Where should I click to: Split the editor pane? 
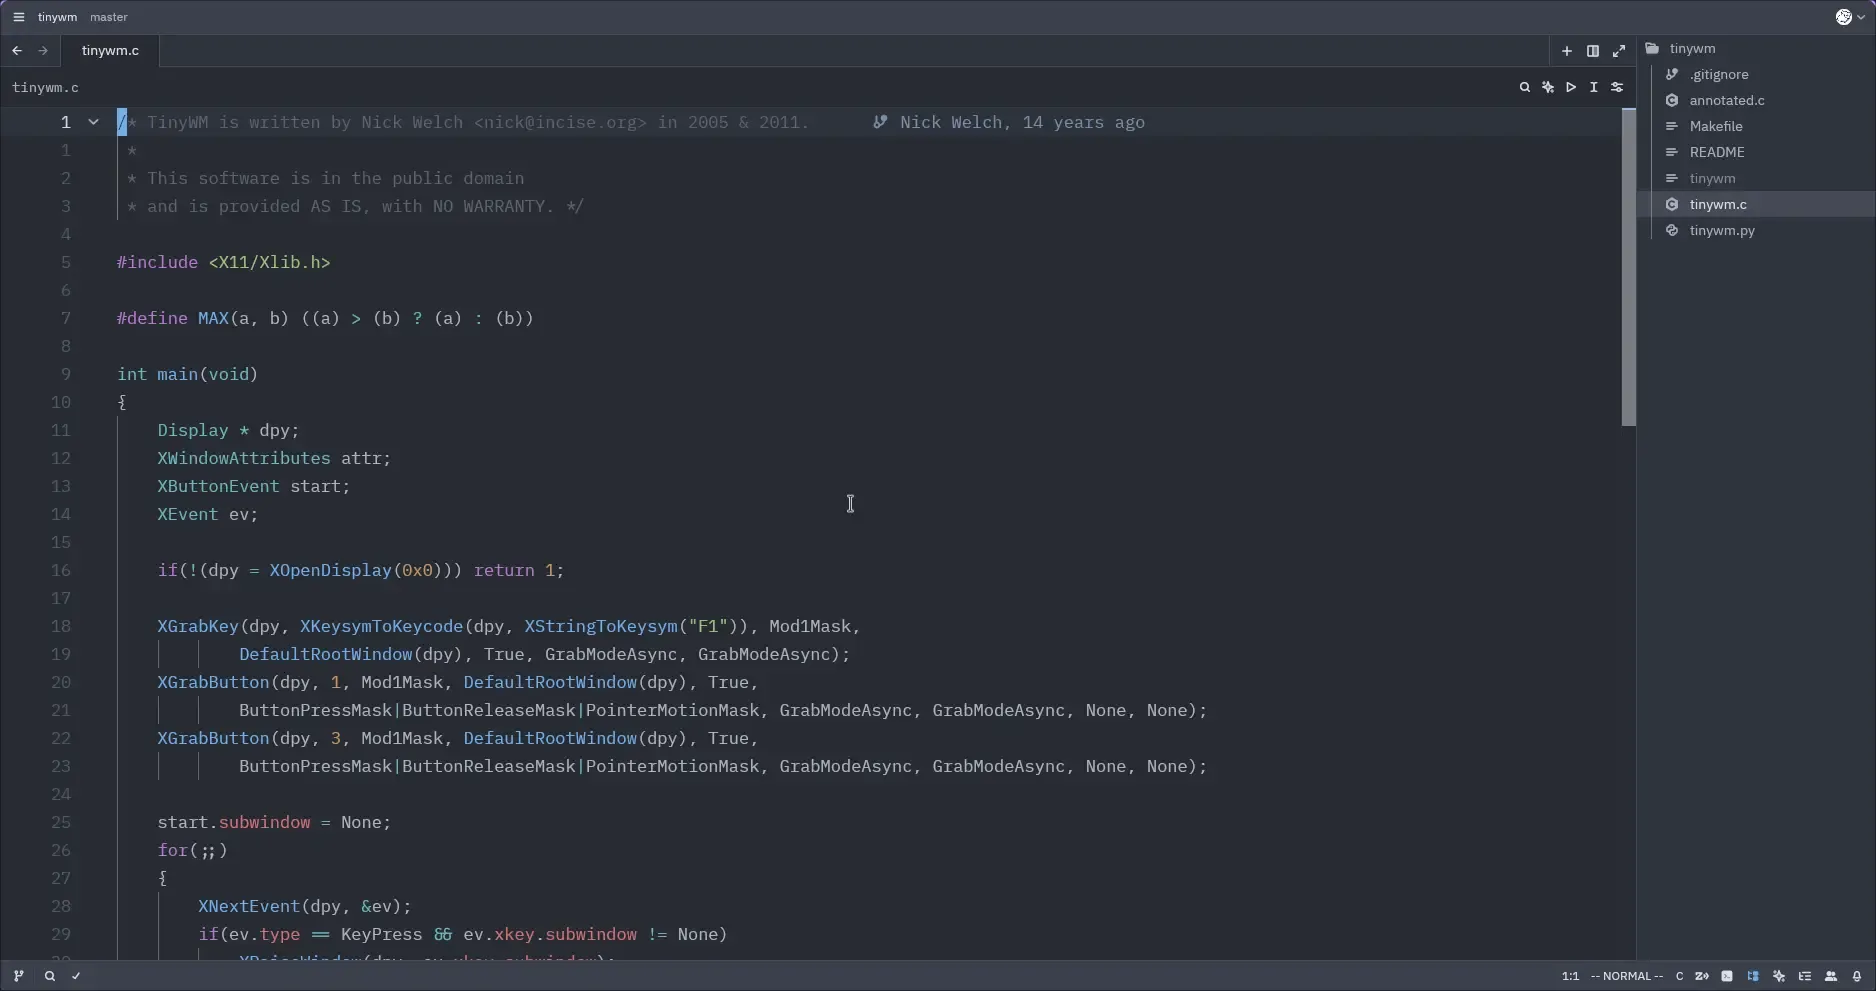coord(1593,51)
